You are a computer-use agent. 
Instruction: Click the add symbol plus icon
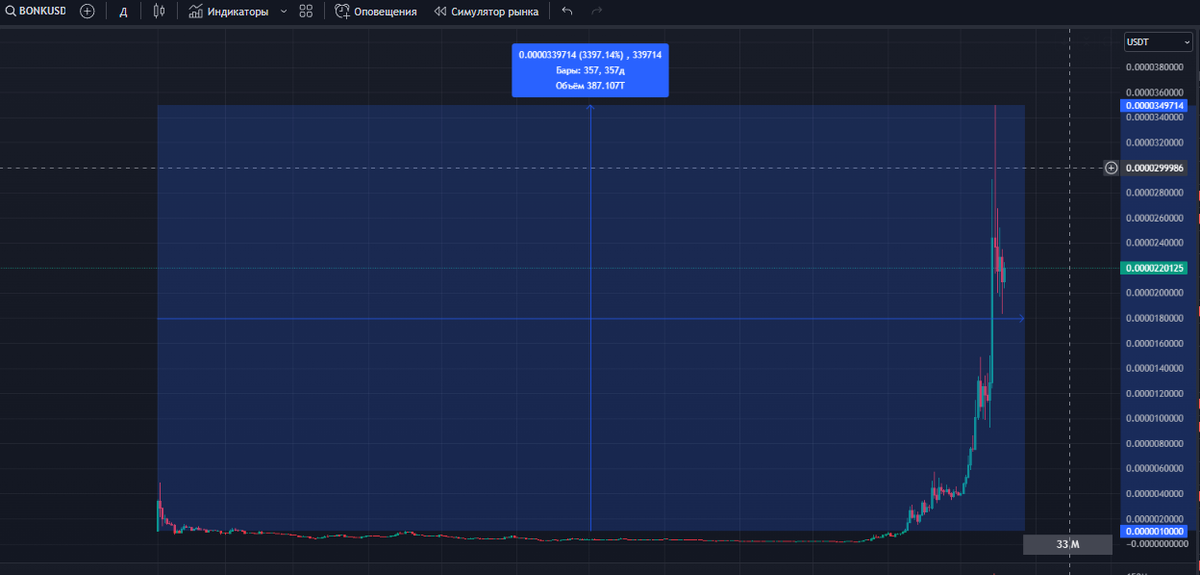click(x=87, y=12)
